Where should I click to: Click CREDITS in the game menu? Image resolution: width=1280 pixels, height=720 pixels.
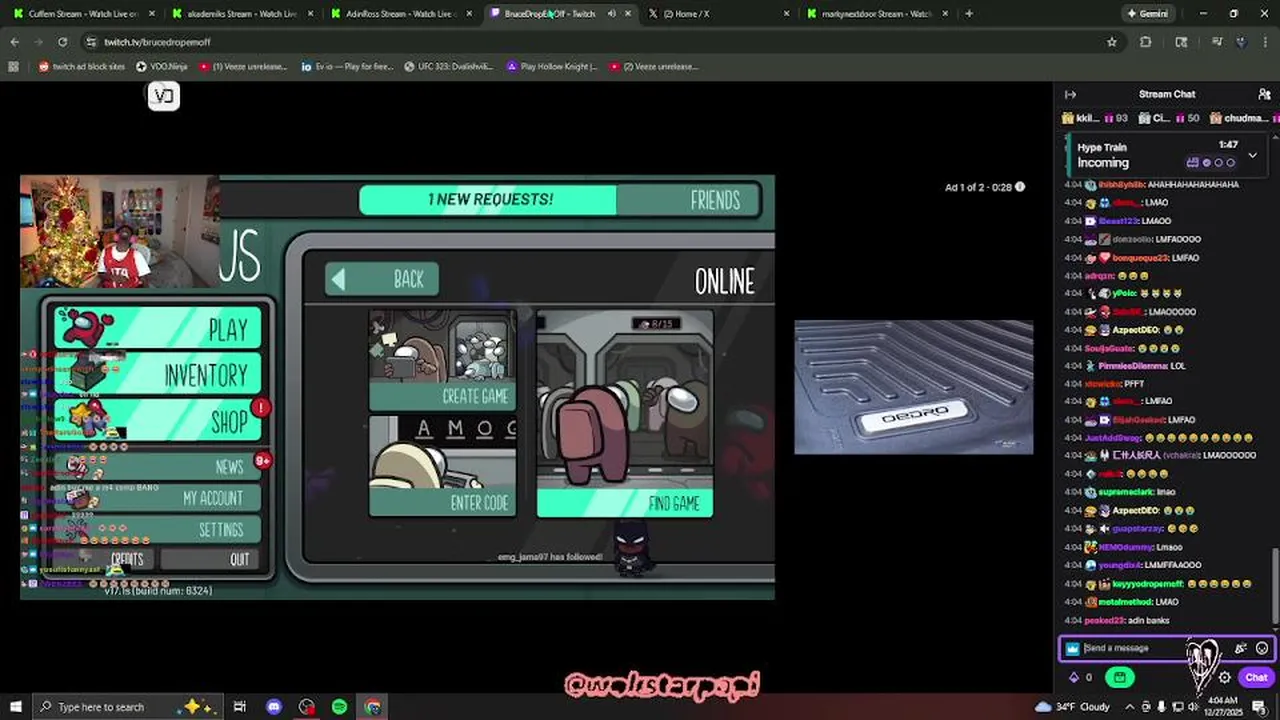pyautogui.click(x=127, y=559)
